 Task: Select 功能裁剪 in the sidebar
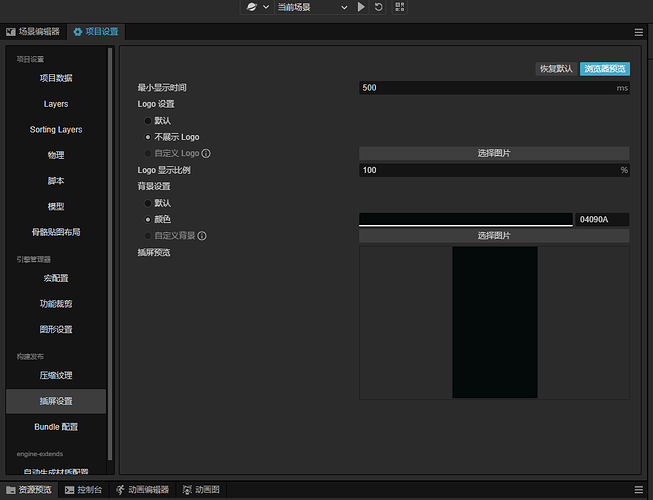click(x=56, y=304)
